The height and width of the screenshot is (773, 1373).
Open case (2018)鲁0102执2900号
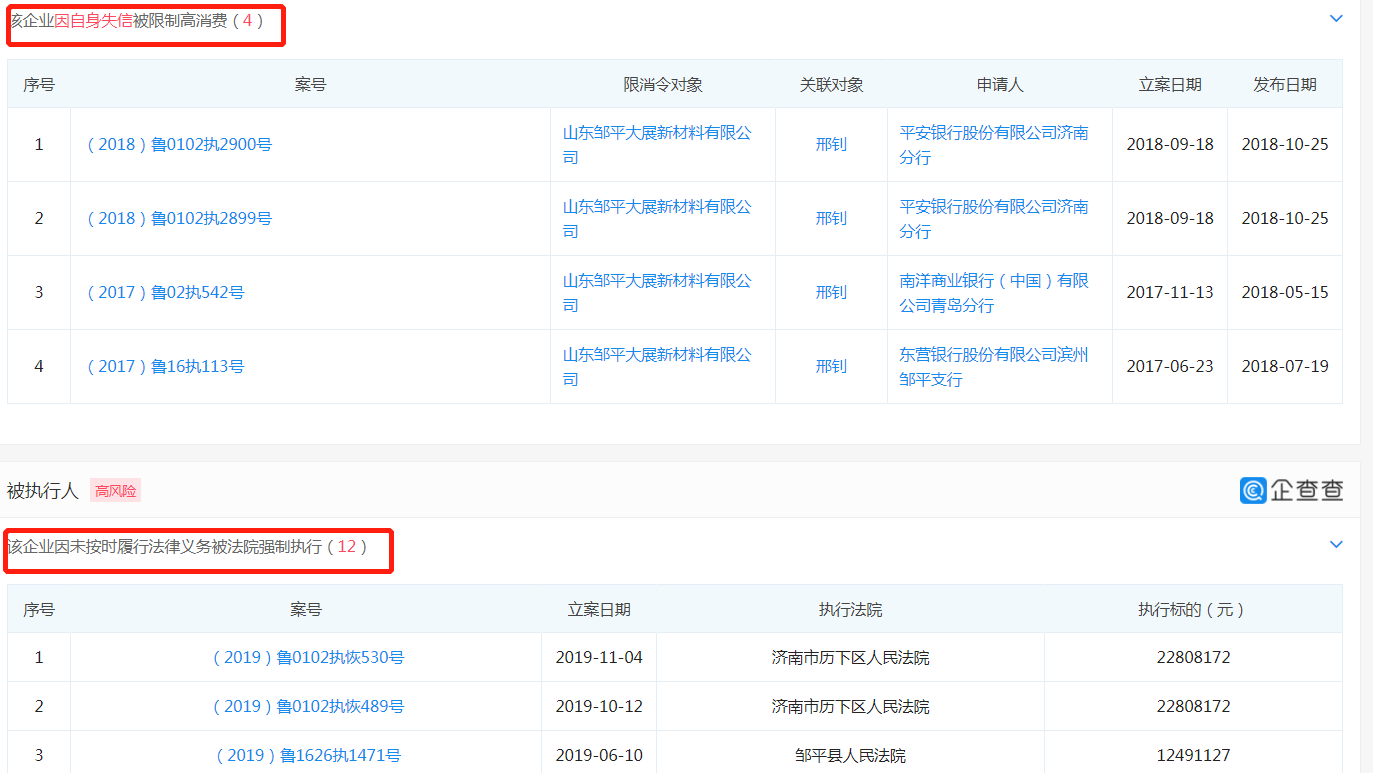pos(179,144)
